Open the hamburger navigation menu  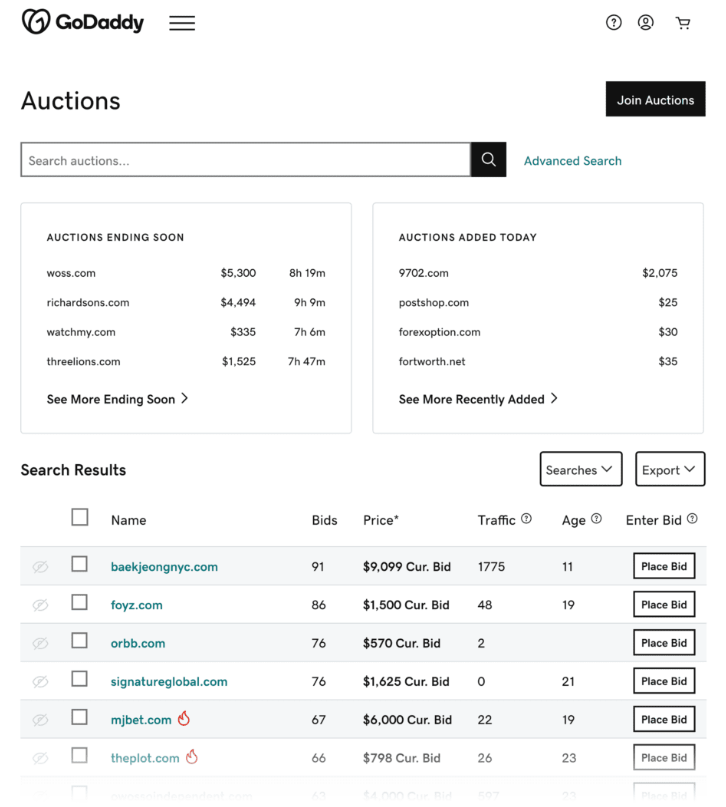pos(182,23)
